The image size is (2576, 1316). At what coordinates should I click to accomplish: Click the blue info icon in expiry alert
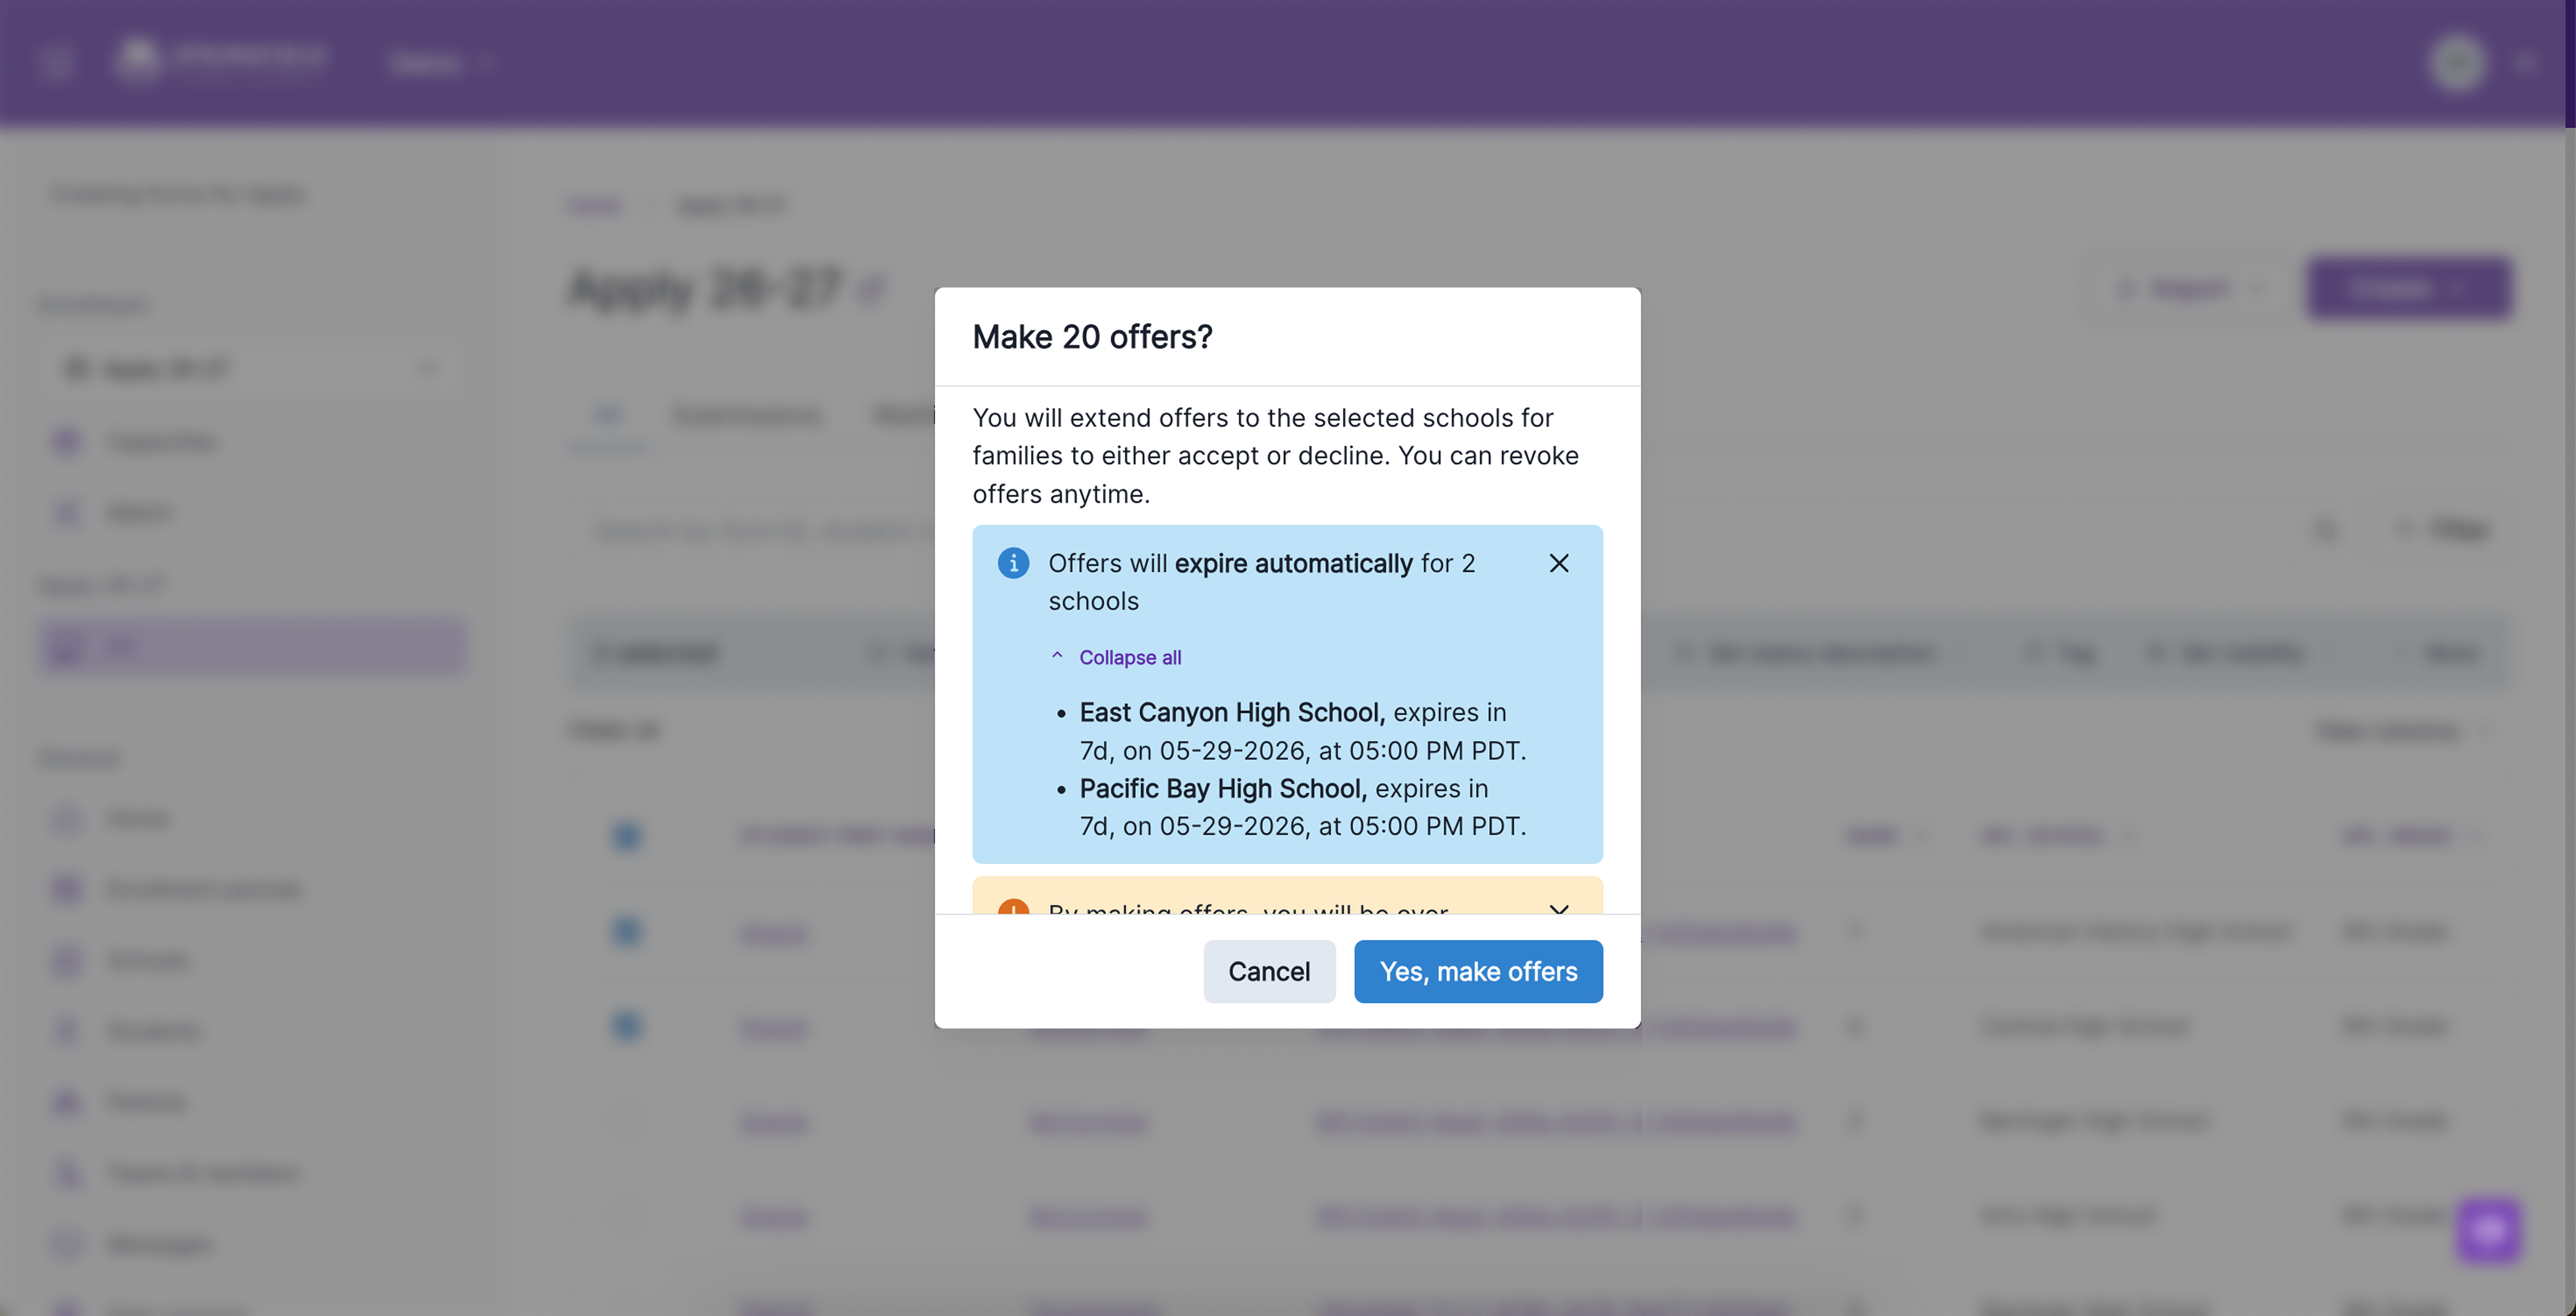click(x=1013, y=563)
